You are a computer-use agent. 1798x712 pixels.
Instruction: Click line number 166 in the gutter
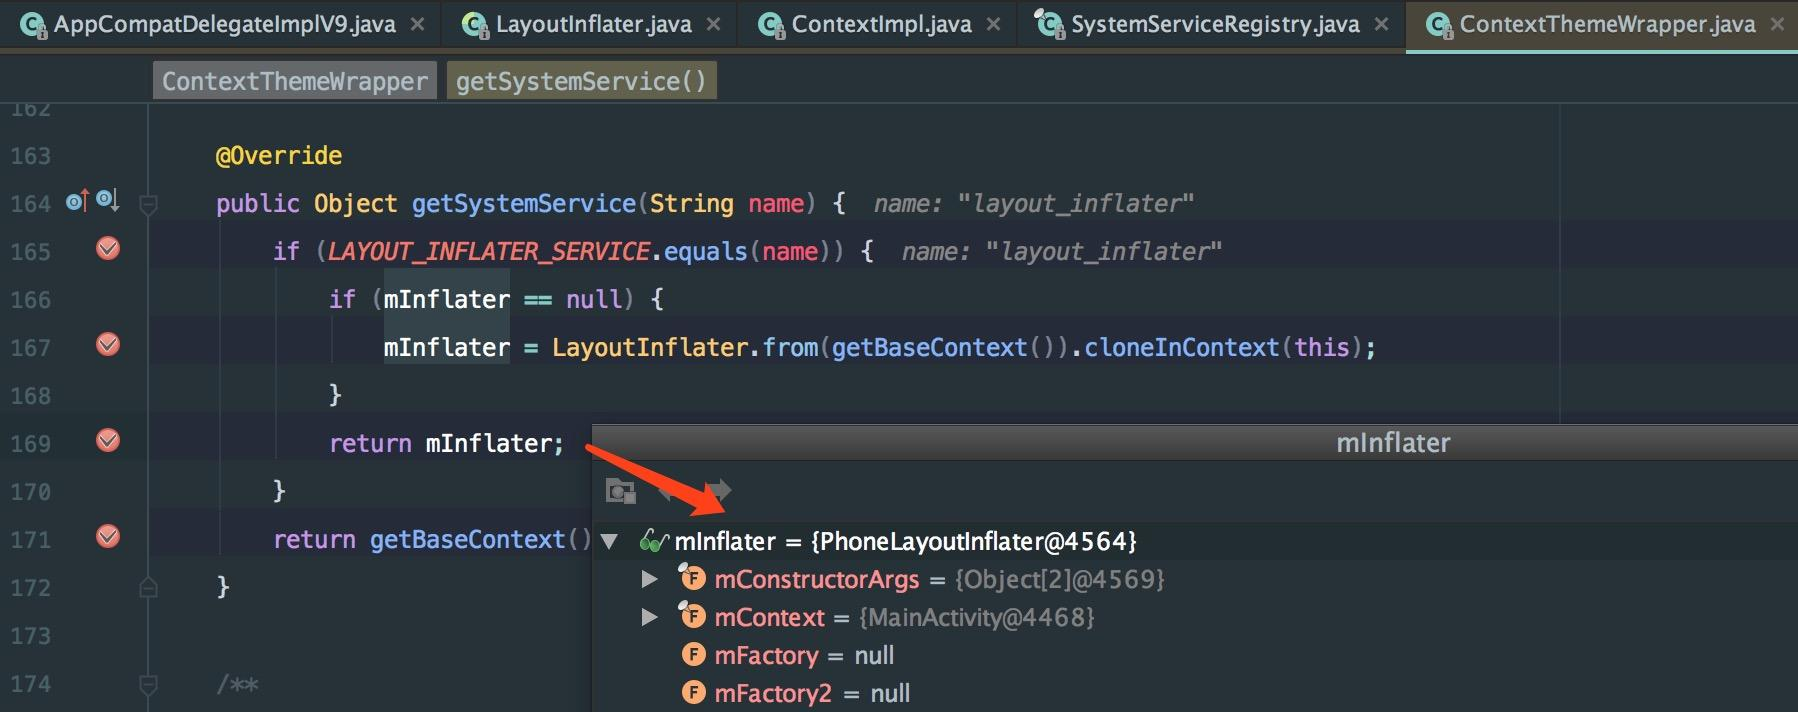30,300
